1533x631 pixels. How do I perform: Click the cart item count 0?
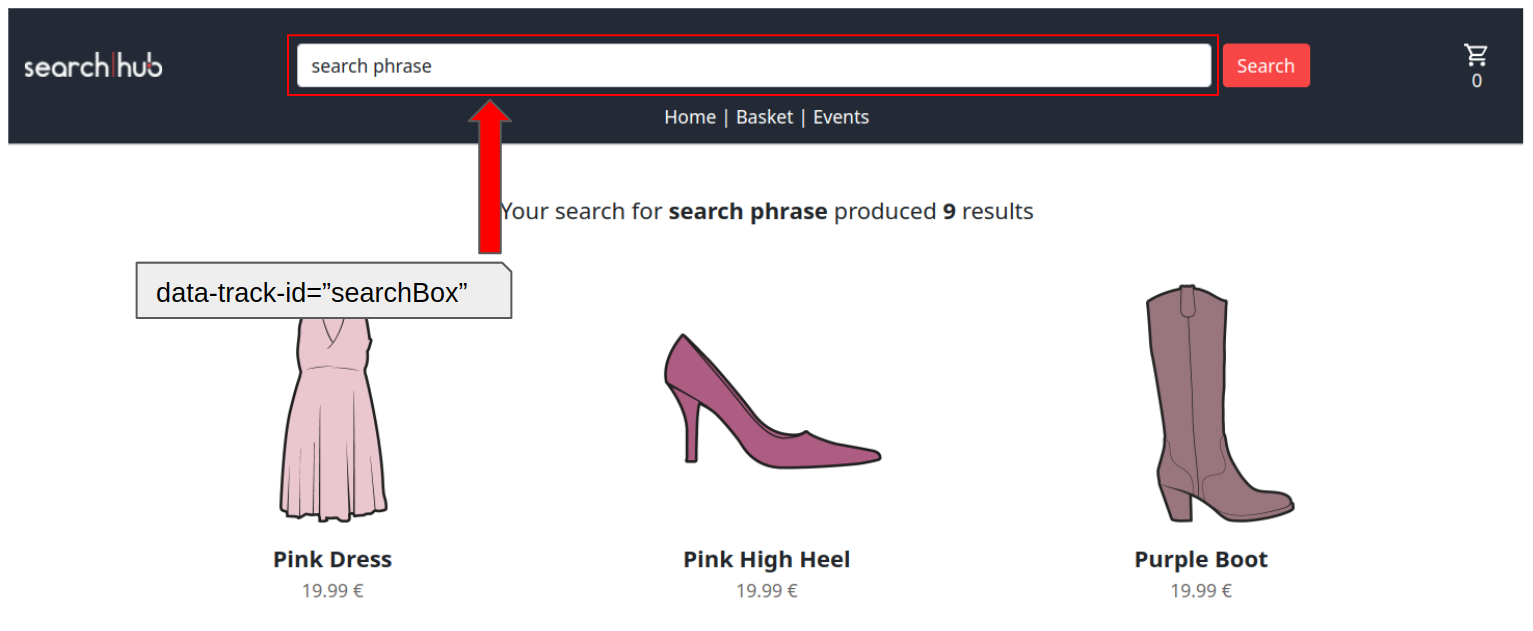click(1477, 81)
